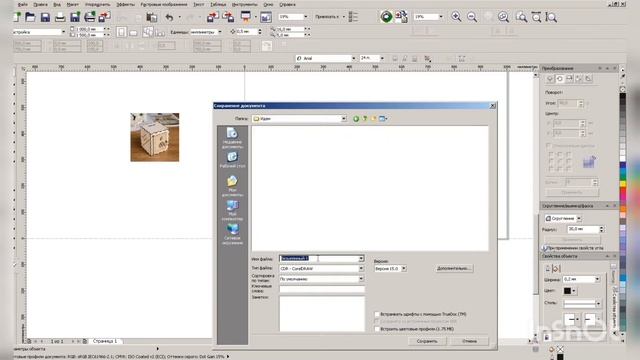Click green Back arrow in save dialog
Screen dimensions: 640x360
click(x=356, y=119)
